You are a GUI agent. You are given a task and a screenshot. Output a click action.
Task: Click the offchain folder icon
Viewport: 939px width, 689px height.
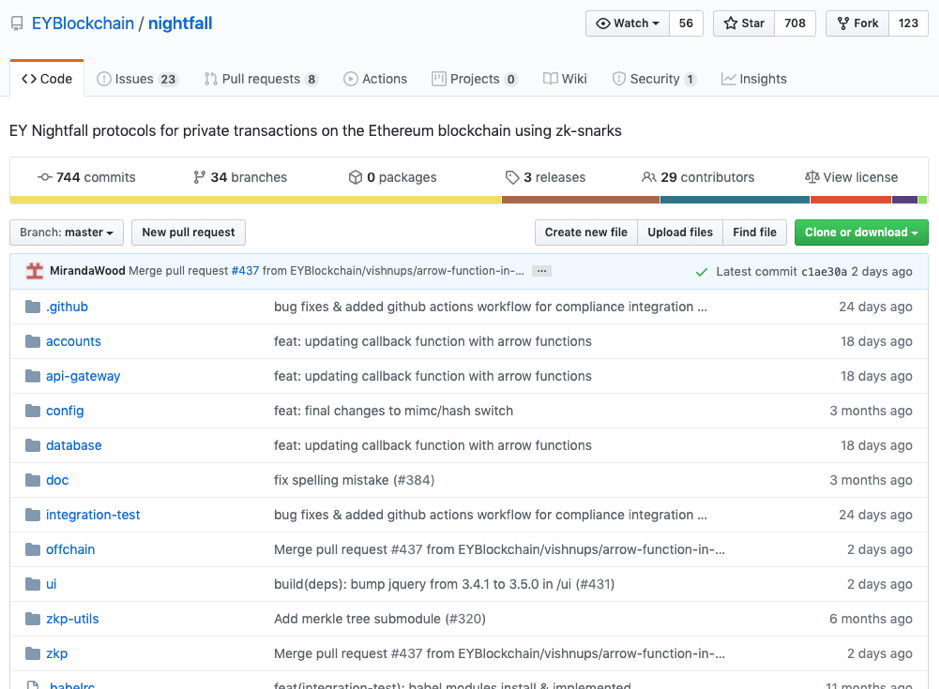click(32, 550)
